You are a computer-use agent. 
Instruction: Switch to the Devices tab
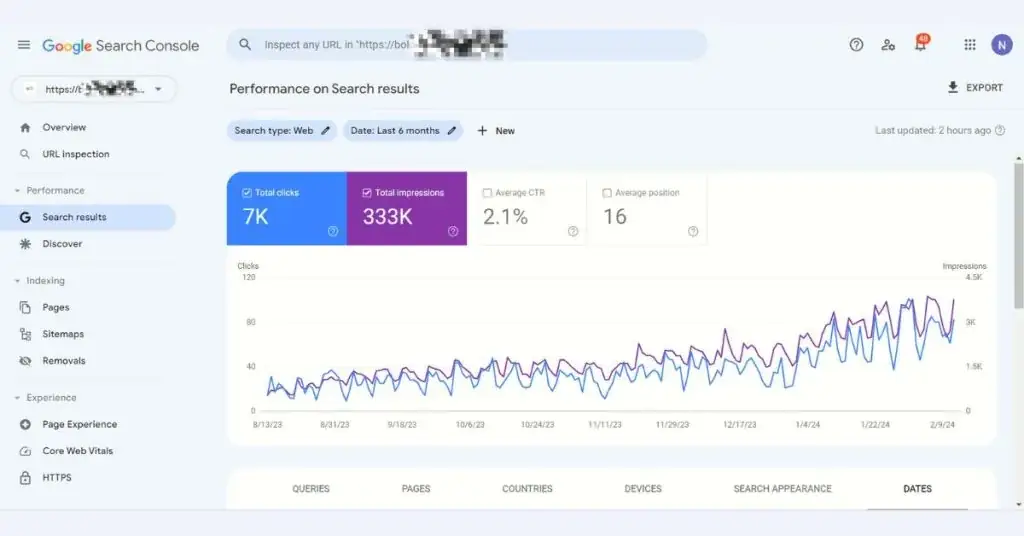[643, 488]
